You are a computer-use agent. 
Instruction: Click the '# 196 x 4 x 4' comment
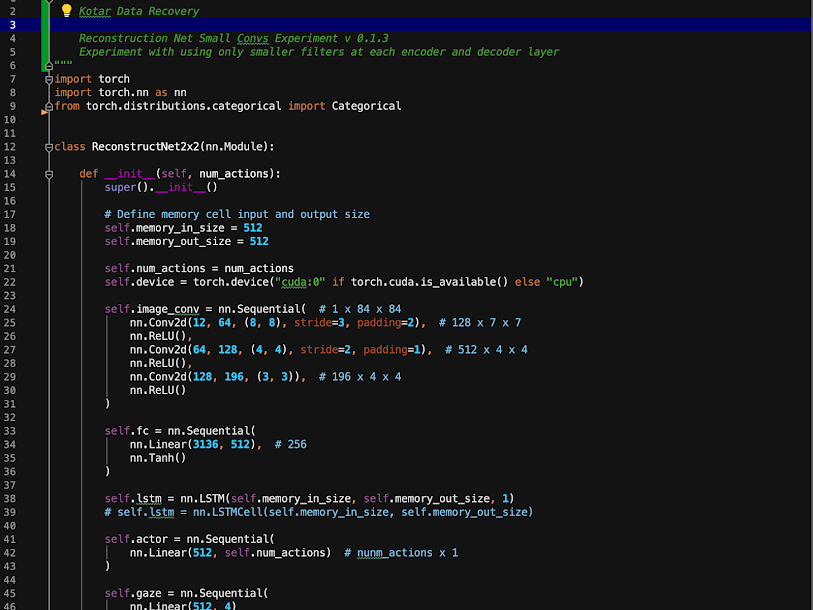360,377
